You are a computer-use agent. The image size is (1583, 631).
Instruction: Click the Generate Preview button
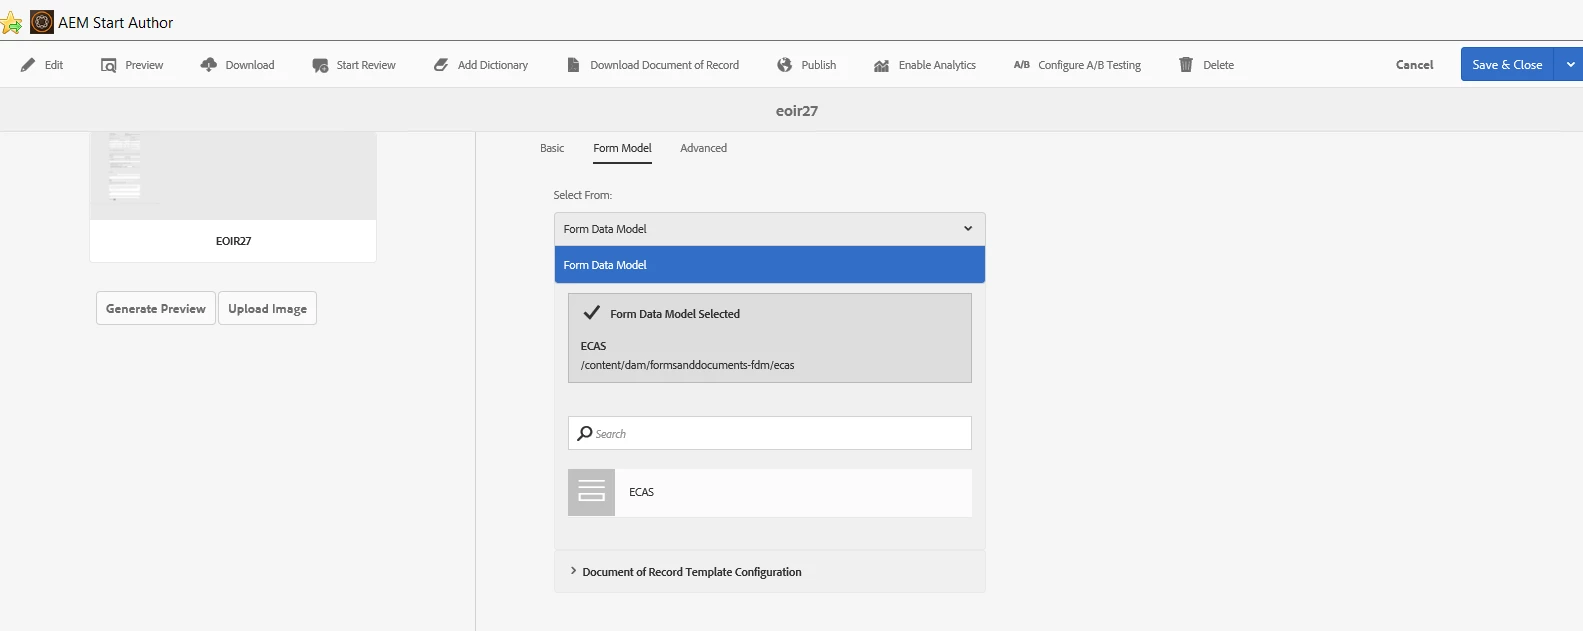coord(156,308)
